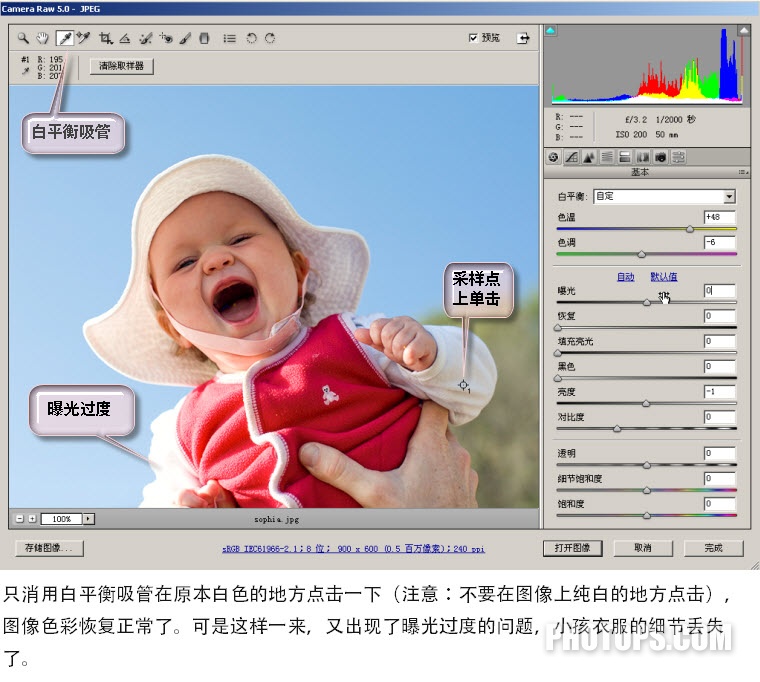Click the 存储图像 save image button
Screen dimensions: 760x682
[48, 548]
